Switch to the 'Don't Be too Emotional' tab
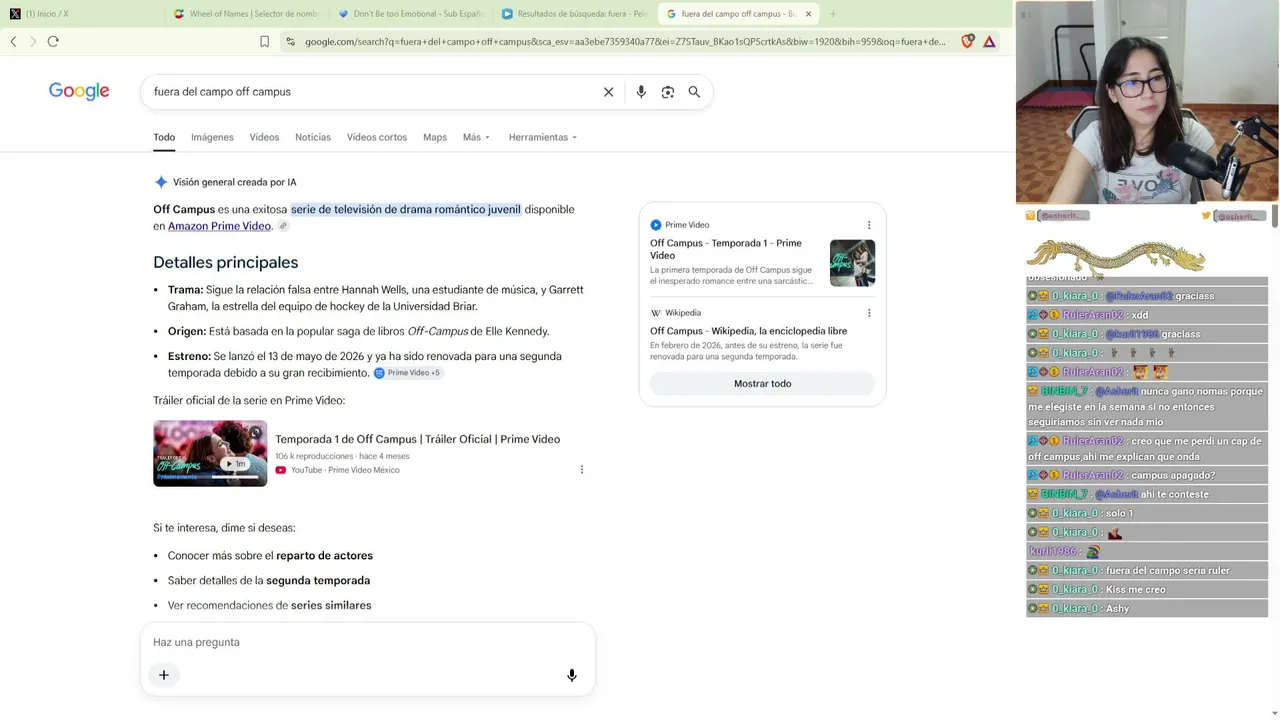The image size is (1280, 720). click(410, 14)
